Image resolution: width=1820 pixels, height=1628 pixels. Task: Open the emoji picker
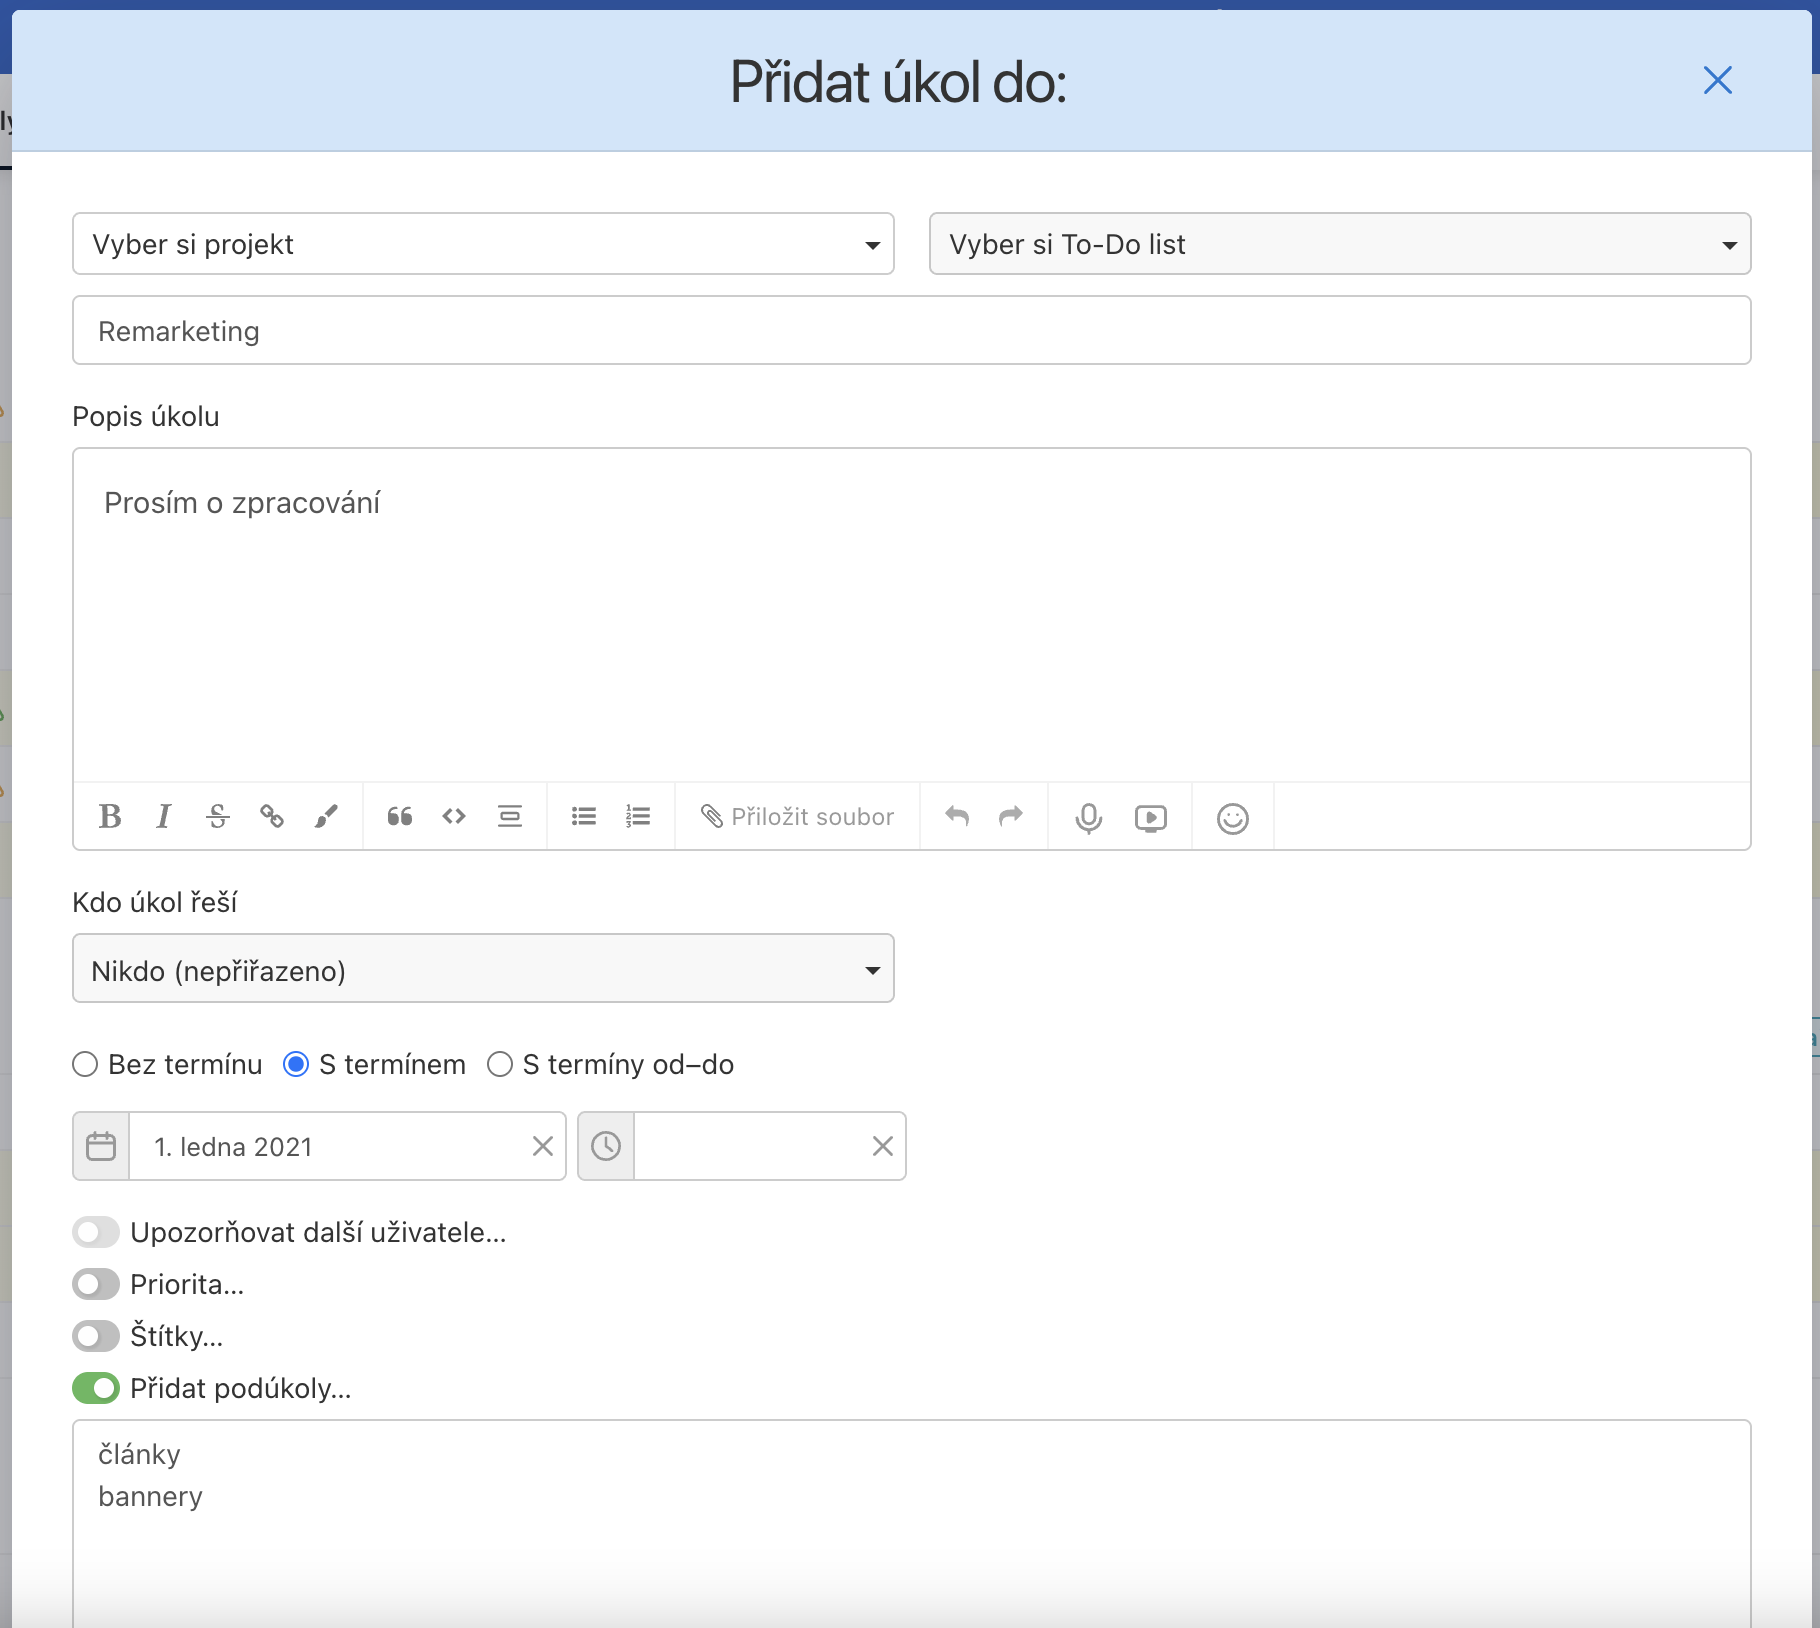coord(1233,819)
